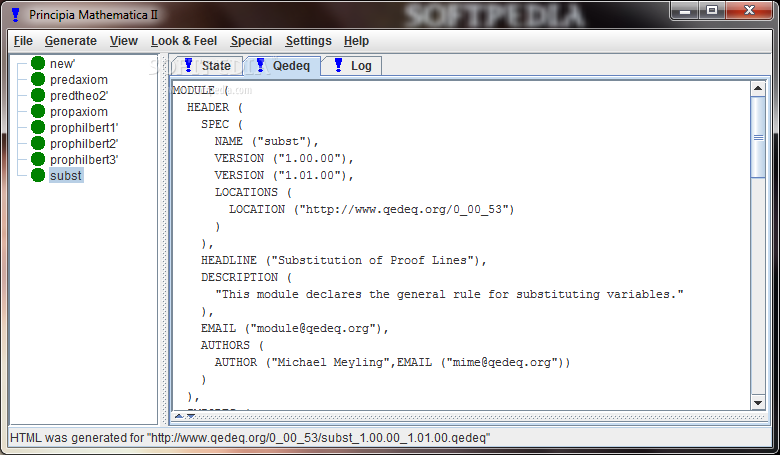The height and width of the screenshot is (455, 780).
Task: Select the propaxiom module
Action: 79,111
